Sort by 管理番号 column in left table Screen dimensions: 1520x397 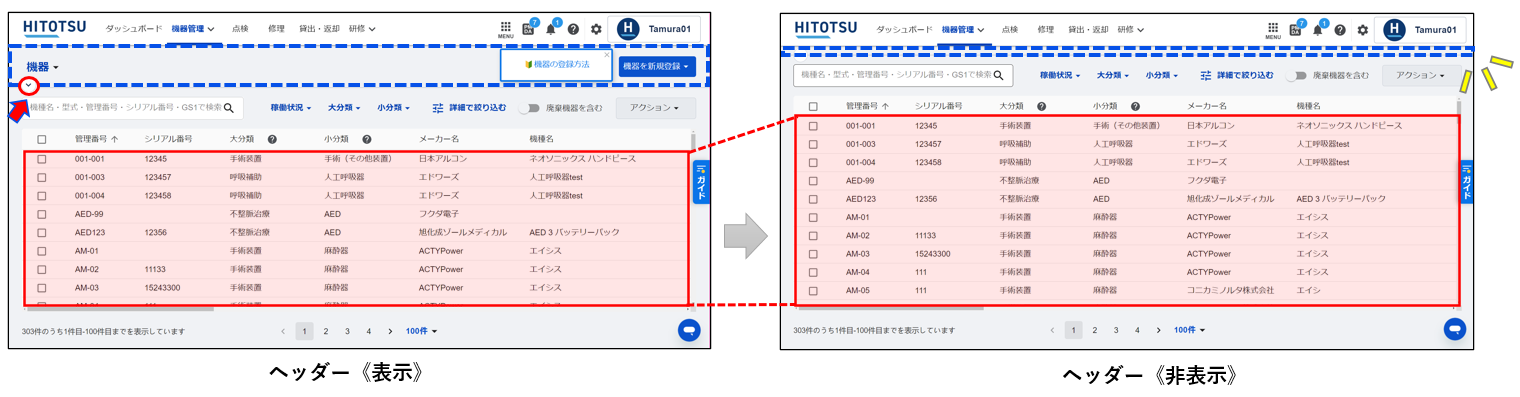point(96,140)
